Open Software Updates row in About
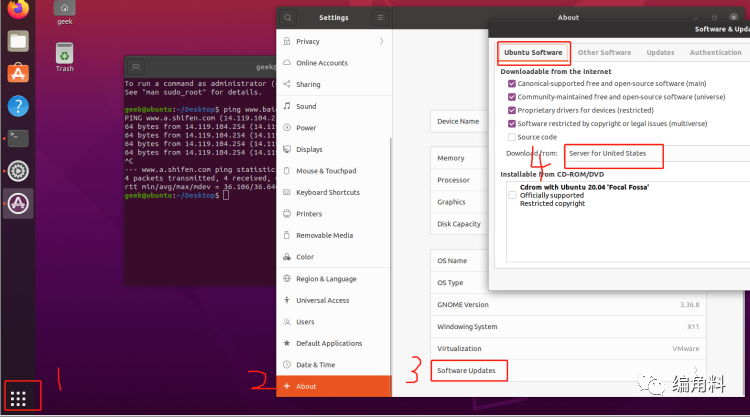 tap(568, 371)
